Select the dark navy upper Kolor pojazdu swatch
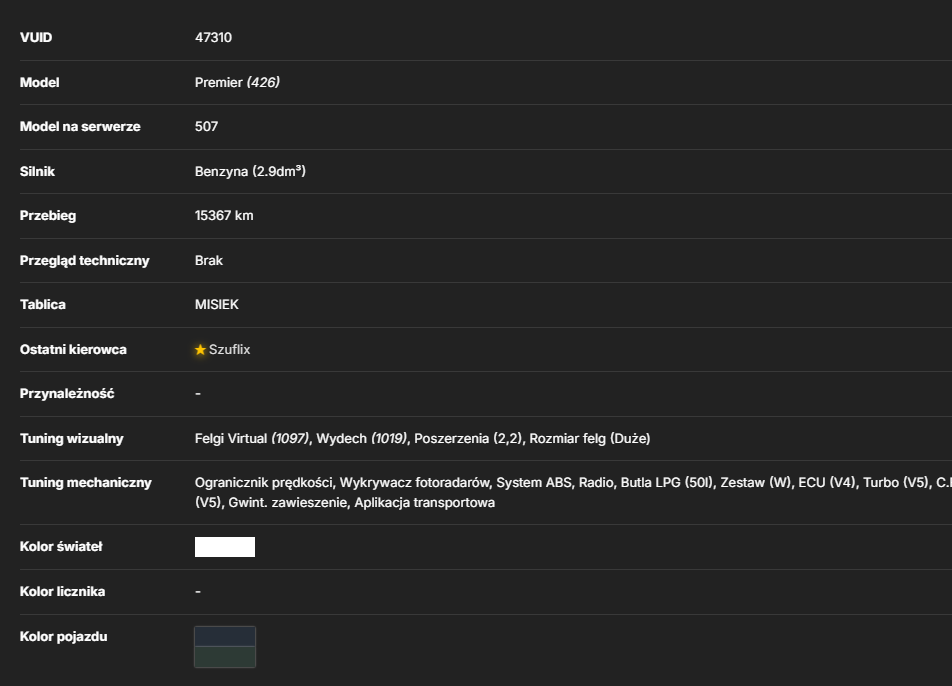 [x=225, y=637]
